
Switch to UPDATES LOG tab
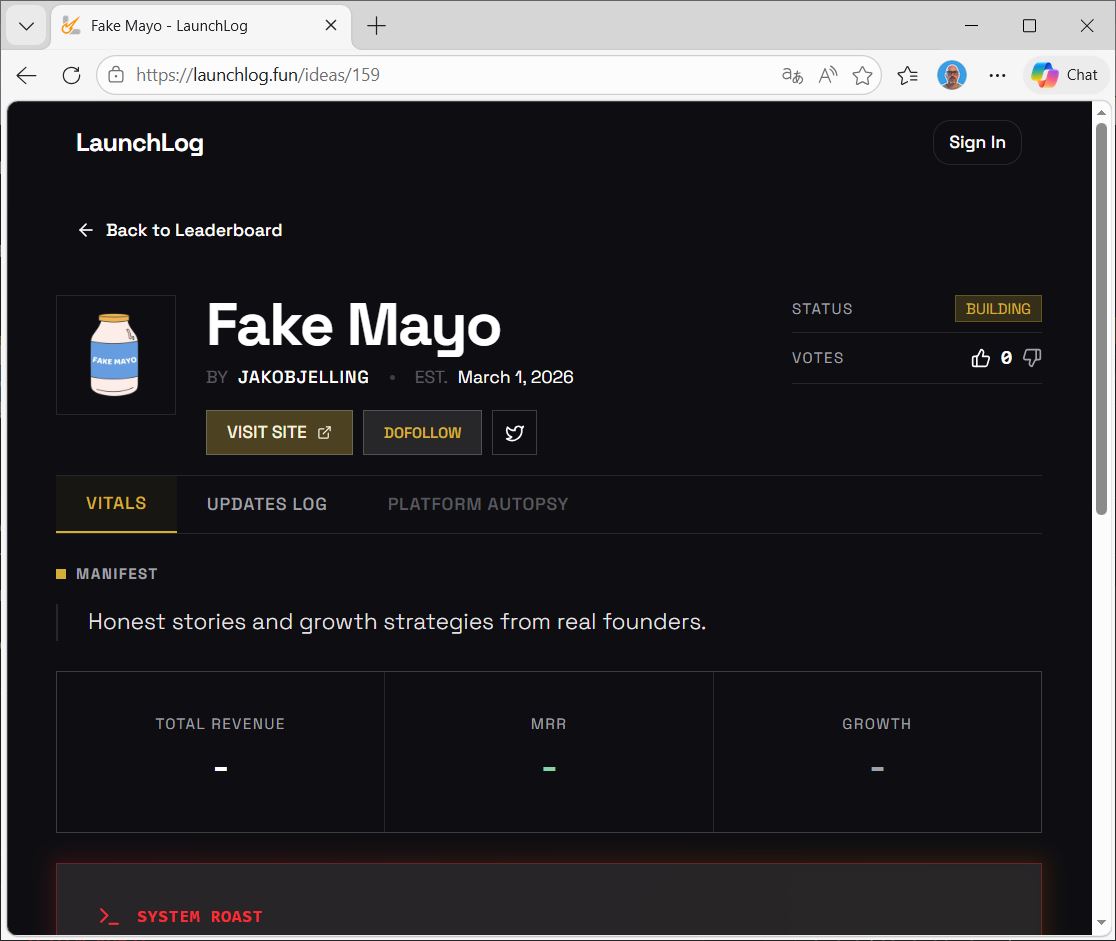pyautogui.click(x=267, y=504)
